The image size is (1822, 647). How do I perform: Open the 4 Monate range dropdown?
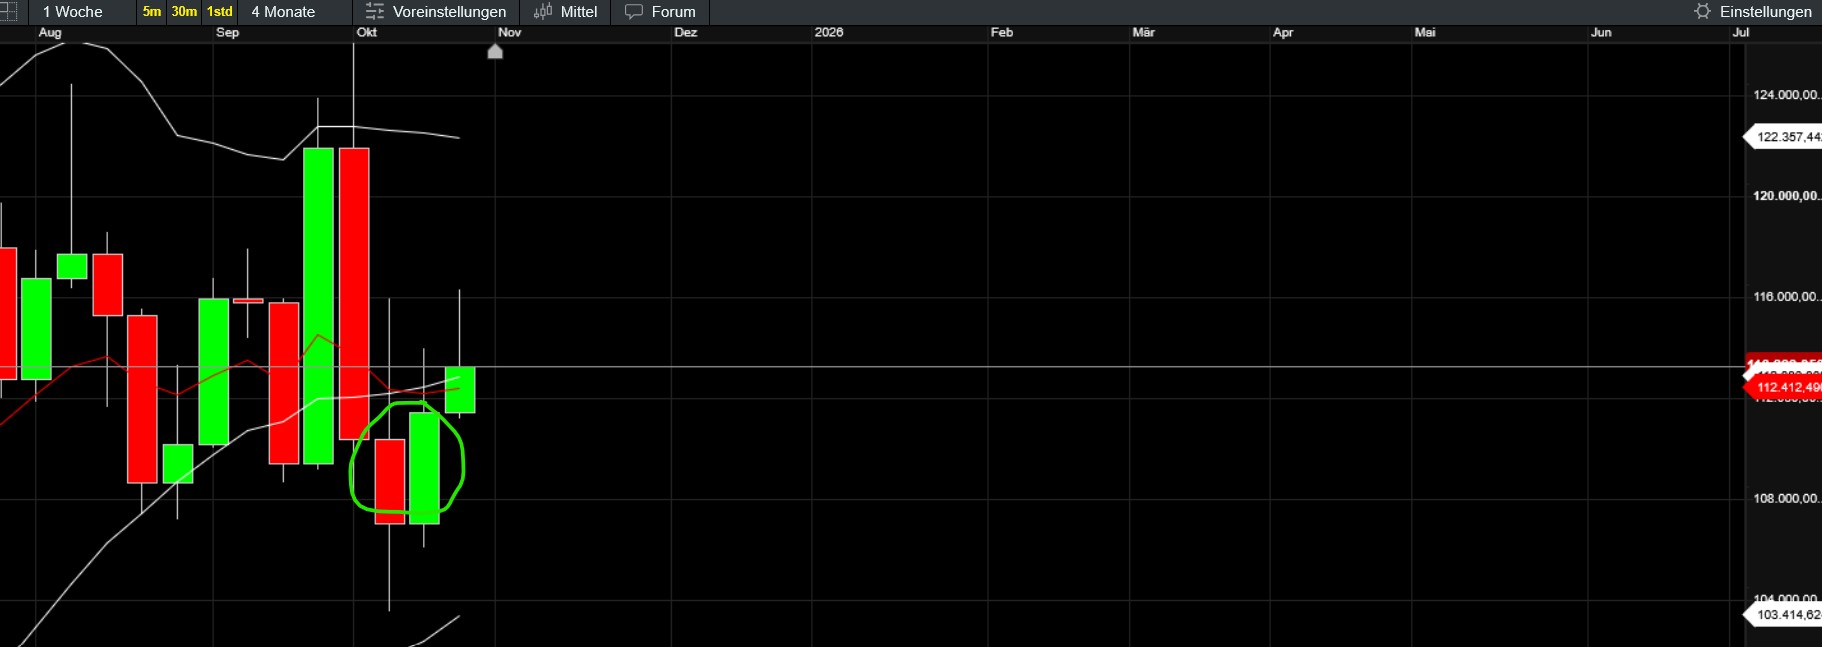pyautogui.click(x=283, y=12)
